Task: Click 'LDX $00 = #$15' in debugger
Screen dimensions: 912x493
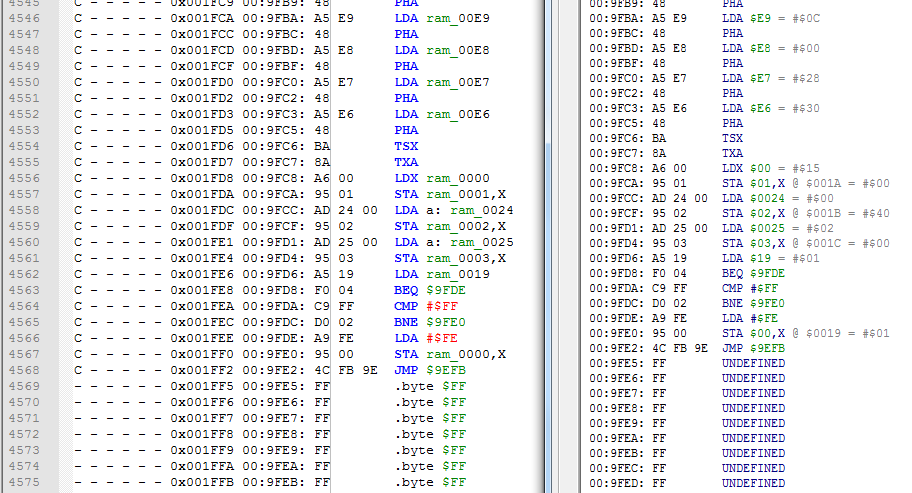Action: (771, 169)
